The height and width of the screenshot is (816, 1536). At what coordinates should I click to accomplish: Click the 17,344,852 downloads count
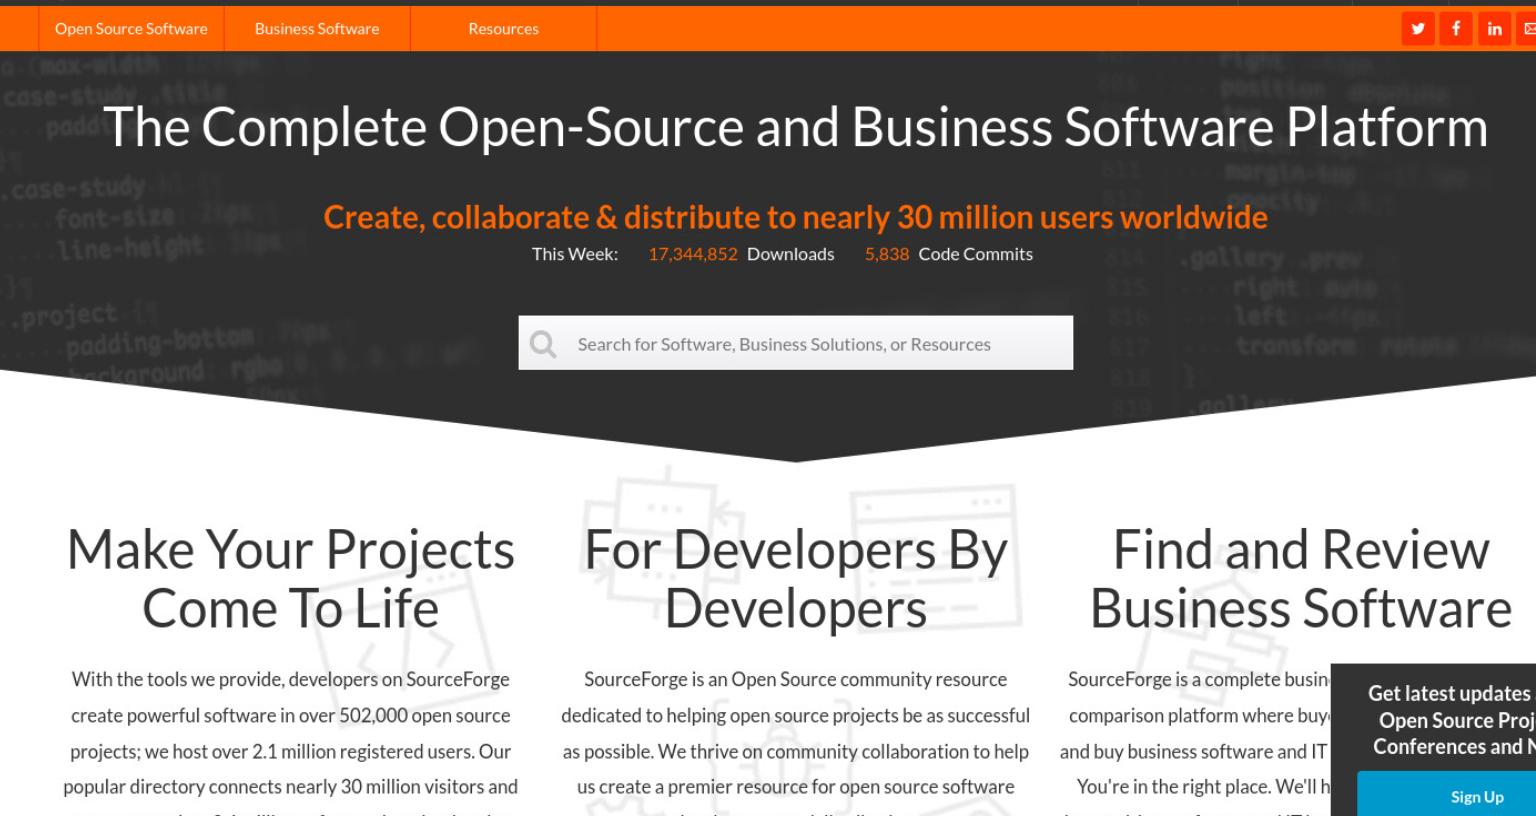pos(693,254)
